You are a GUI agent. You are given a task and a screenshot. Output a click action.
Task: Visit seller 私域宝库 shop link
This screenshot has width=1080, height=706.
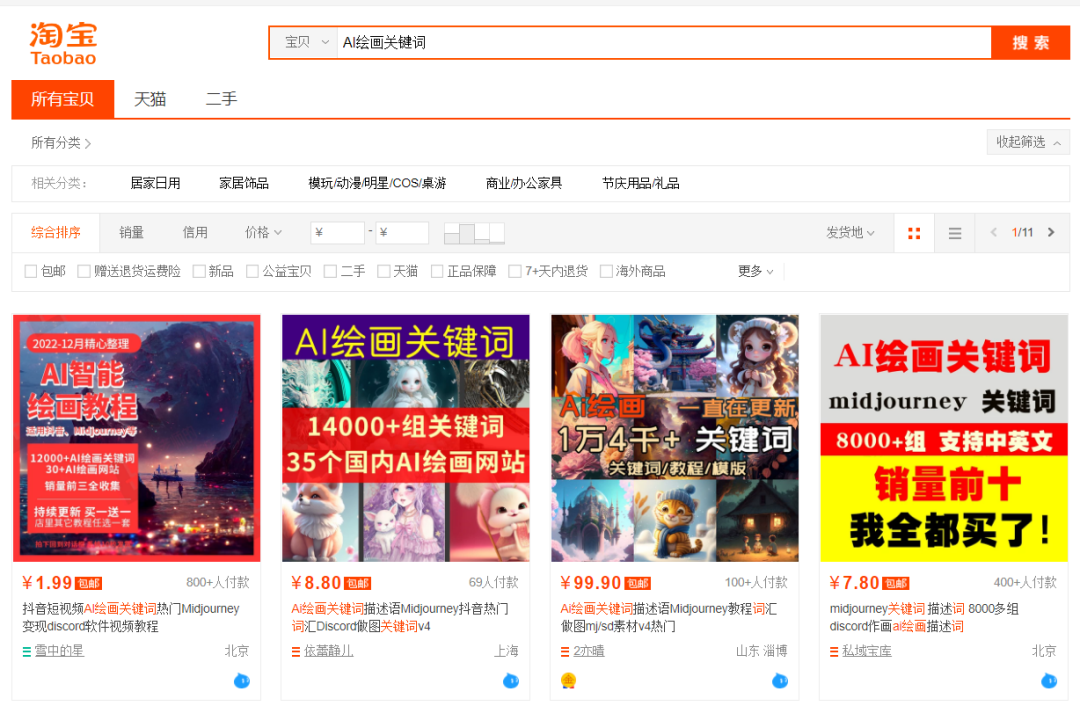click(x=866, y=651)
